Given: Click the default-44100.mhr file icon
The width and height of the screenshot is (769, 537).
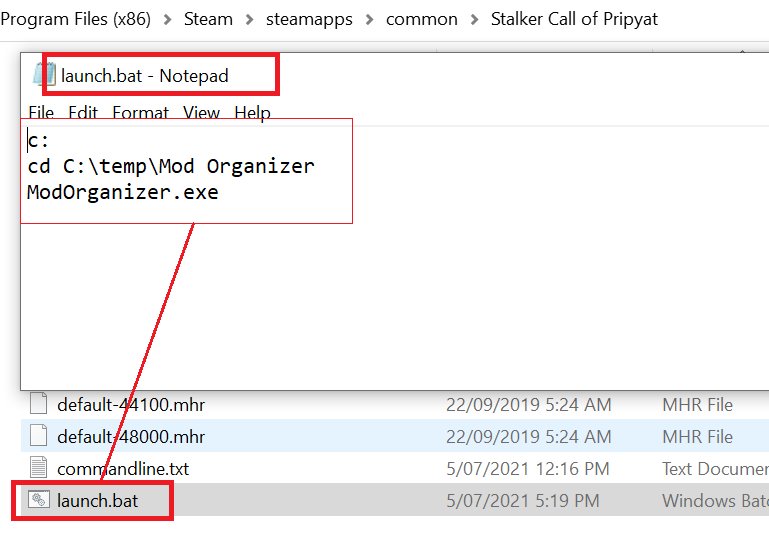Looking at the screenshot, I should coord(39,404).
